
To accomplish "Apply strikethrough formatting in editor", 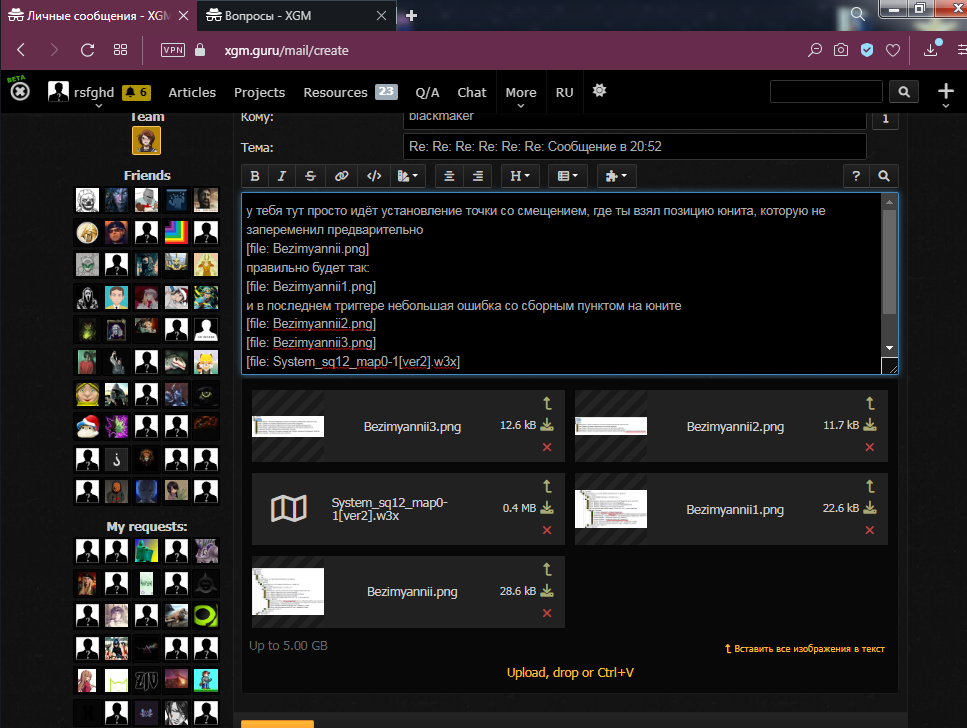I will (x=310, y=176).
